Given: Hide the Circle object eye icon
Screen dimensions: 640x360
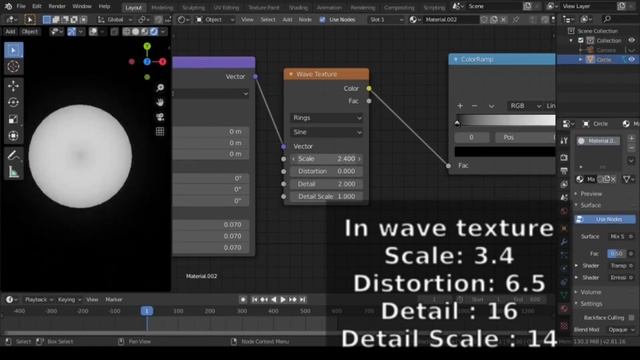Looking at the screenshot, I should (x=631, y=60).
